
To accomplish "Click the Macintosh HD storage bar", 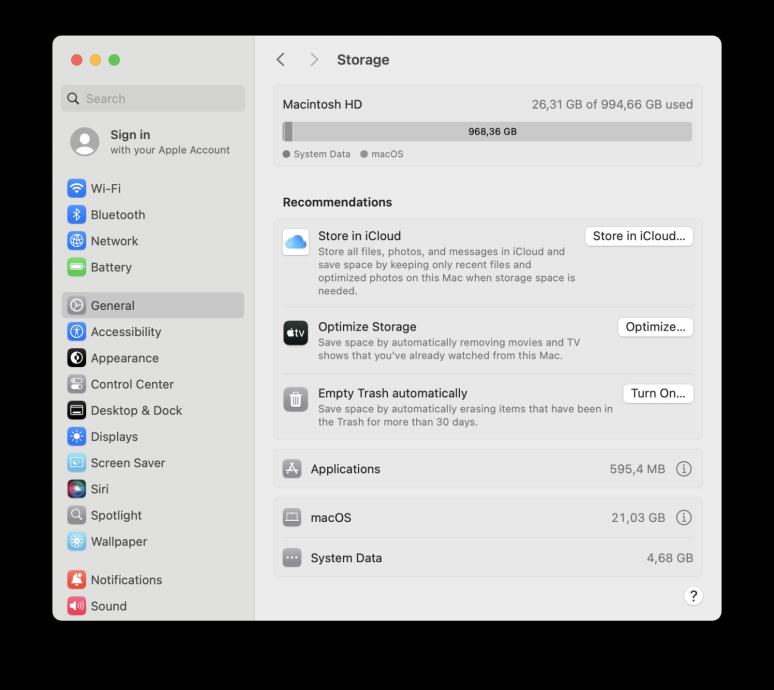I will tap(487, 132).
